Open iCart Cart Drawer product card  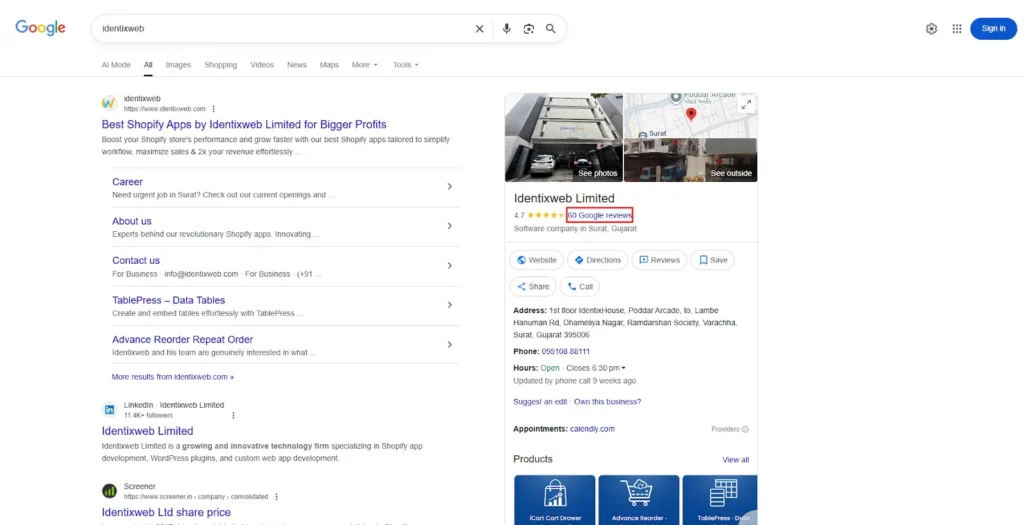click(554, 500)
